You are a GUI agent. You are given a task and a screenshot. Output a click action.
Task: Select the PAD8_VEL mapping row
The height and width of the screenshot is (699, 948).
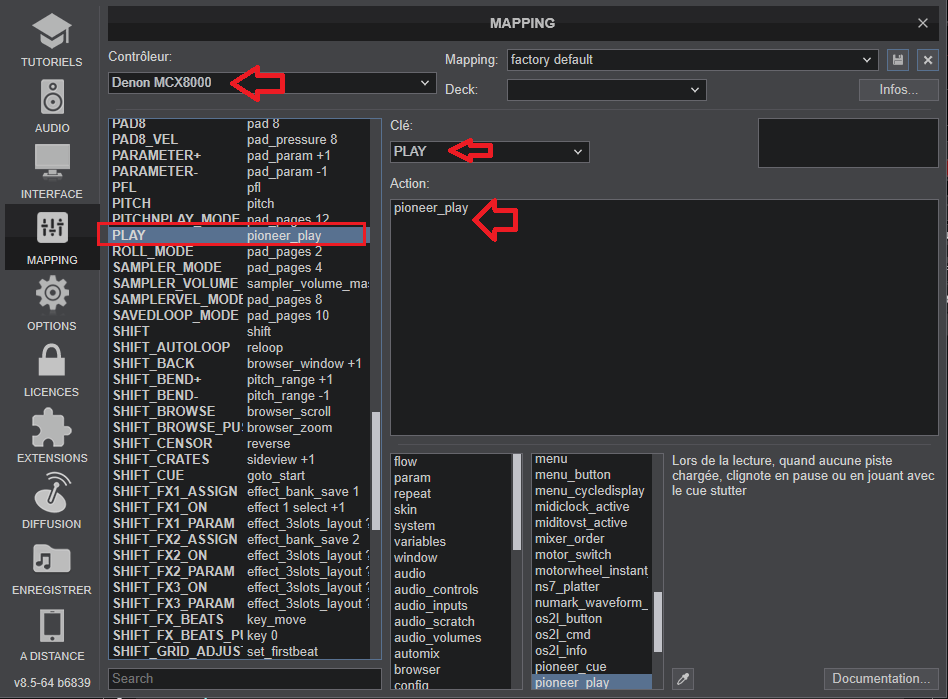coord(239,140)
